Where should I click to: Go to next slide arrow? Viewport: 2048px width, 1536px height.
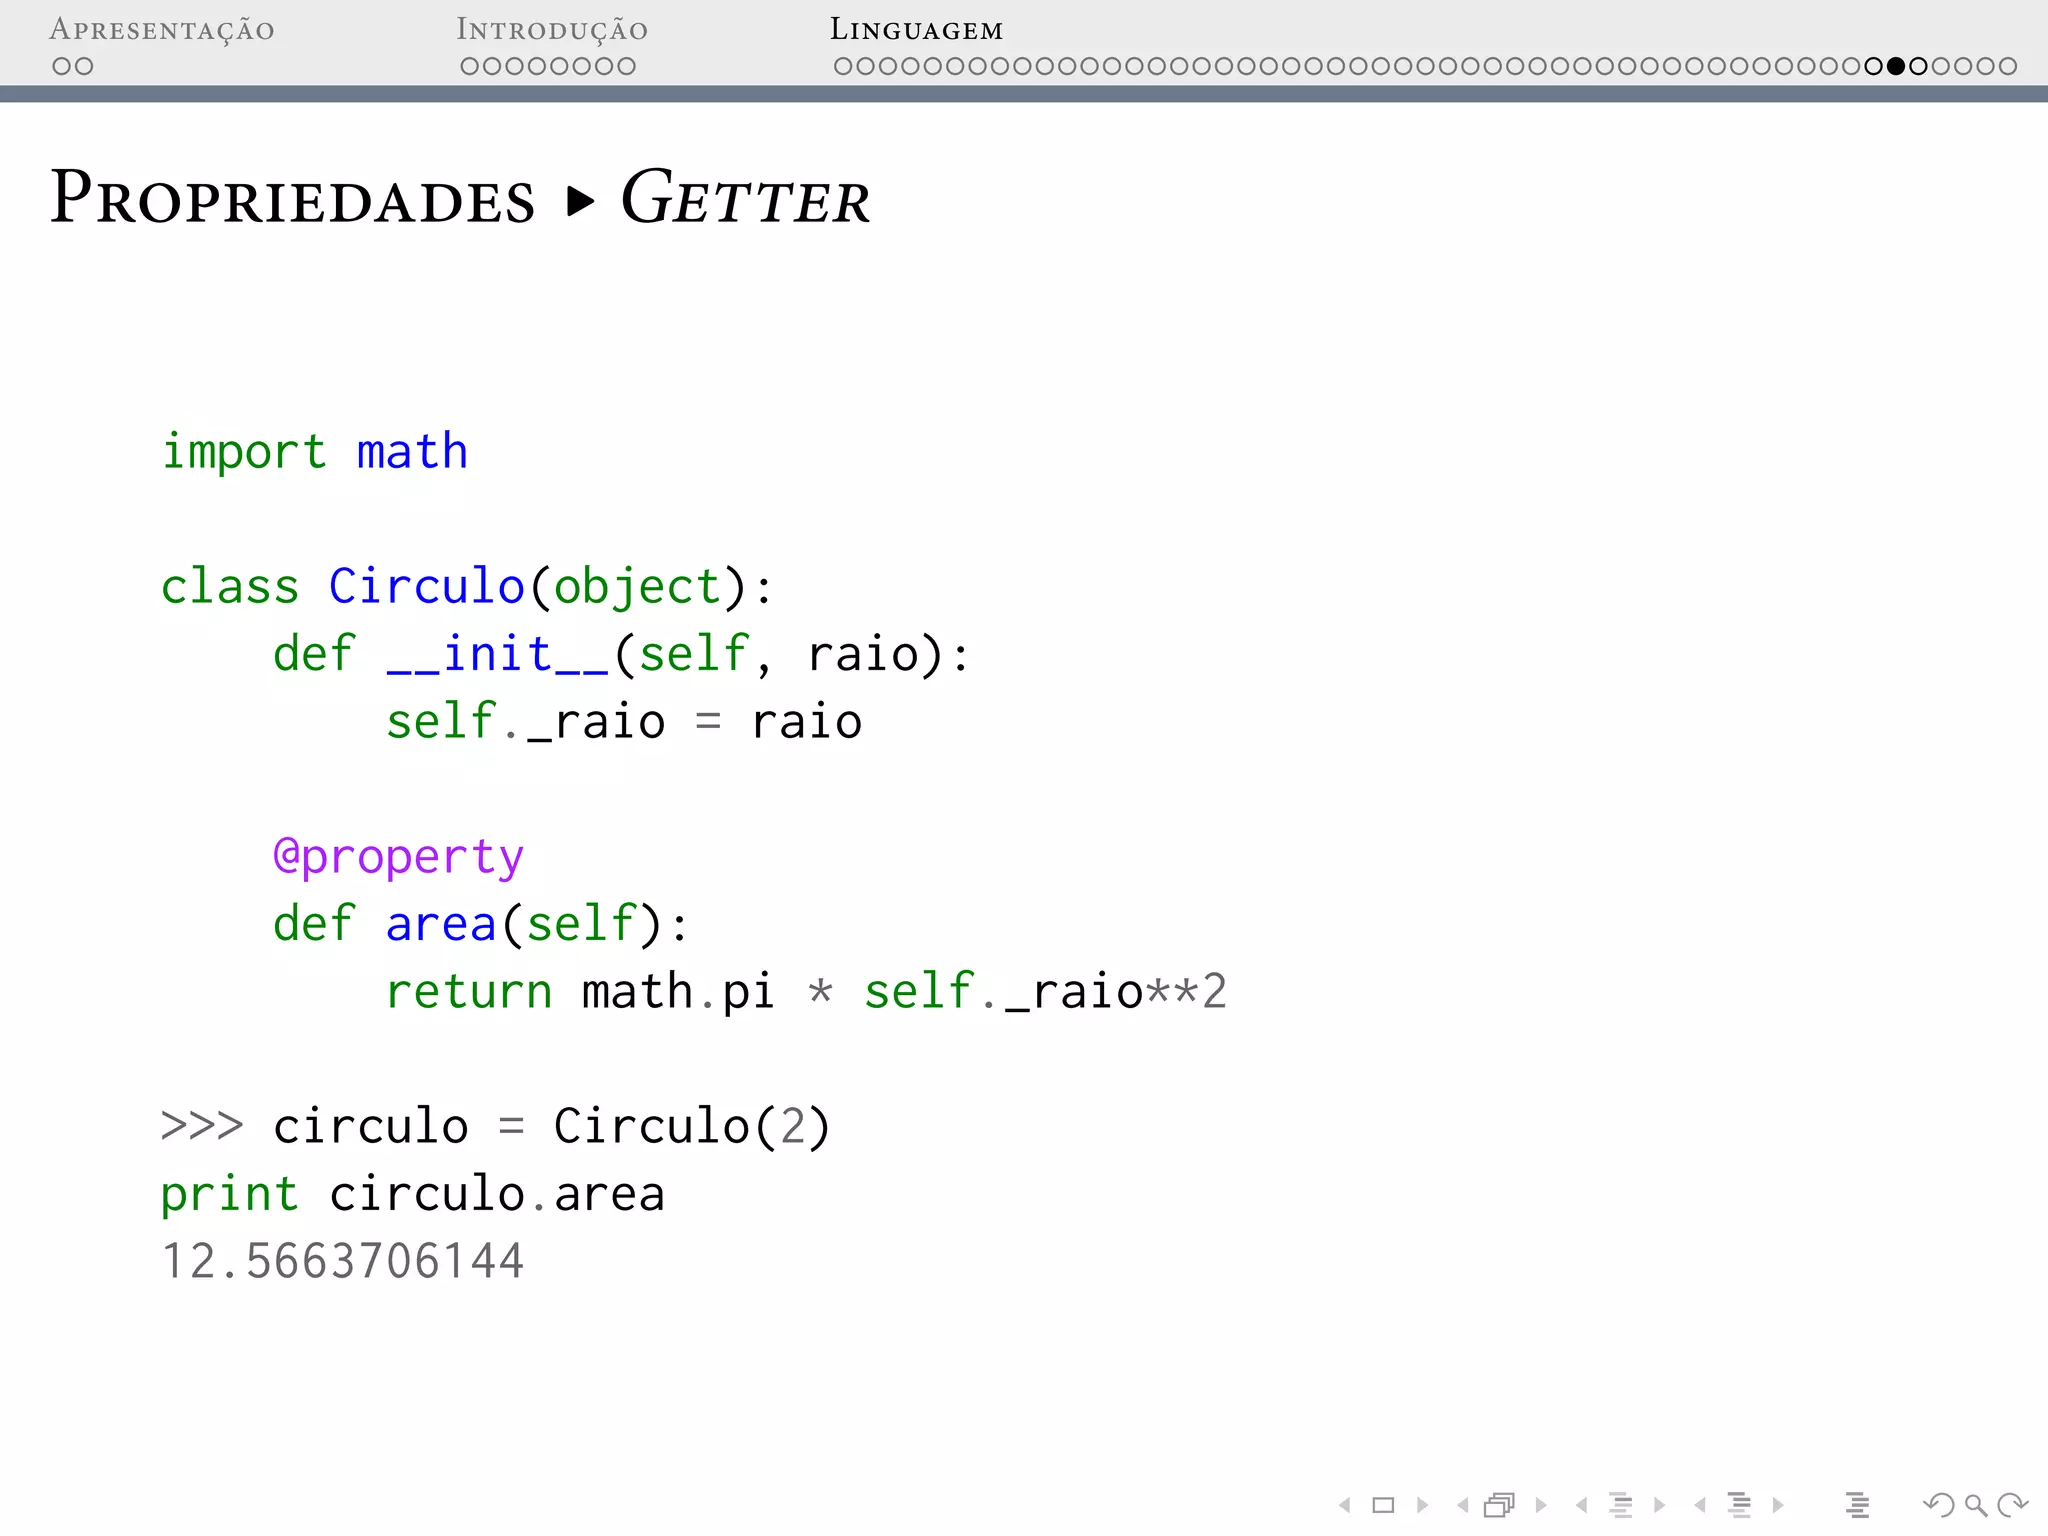1422,1505
